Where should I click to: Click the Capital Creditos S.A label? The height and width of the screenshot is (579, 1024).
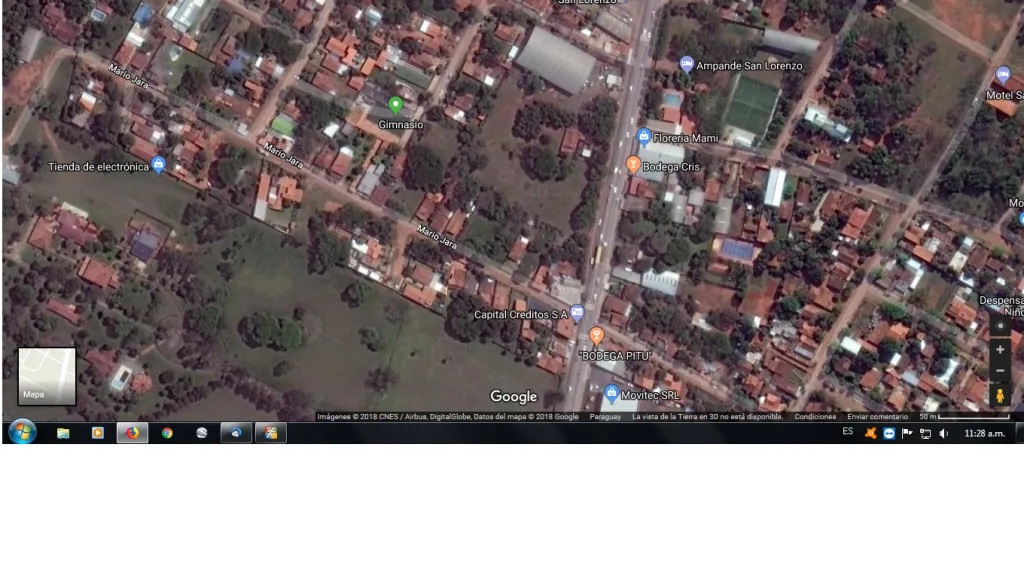[520, 315]
